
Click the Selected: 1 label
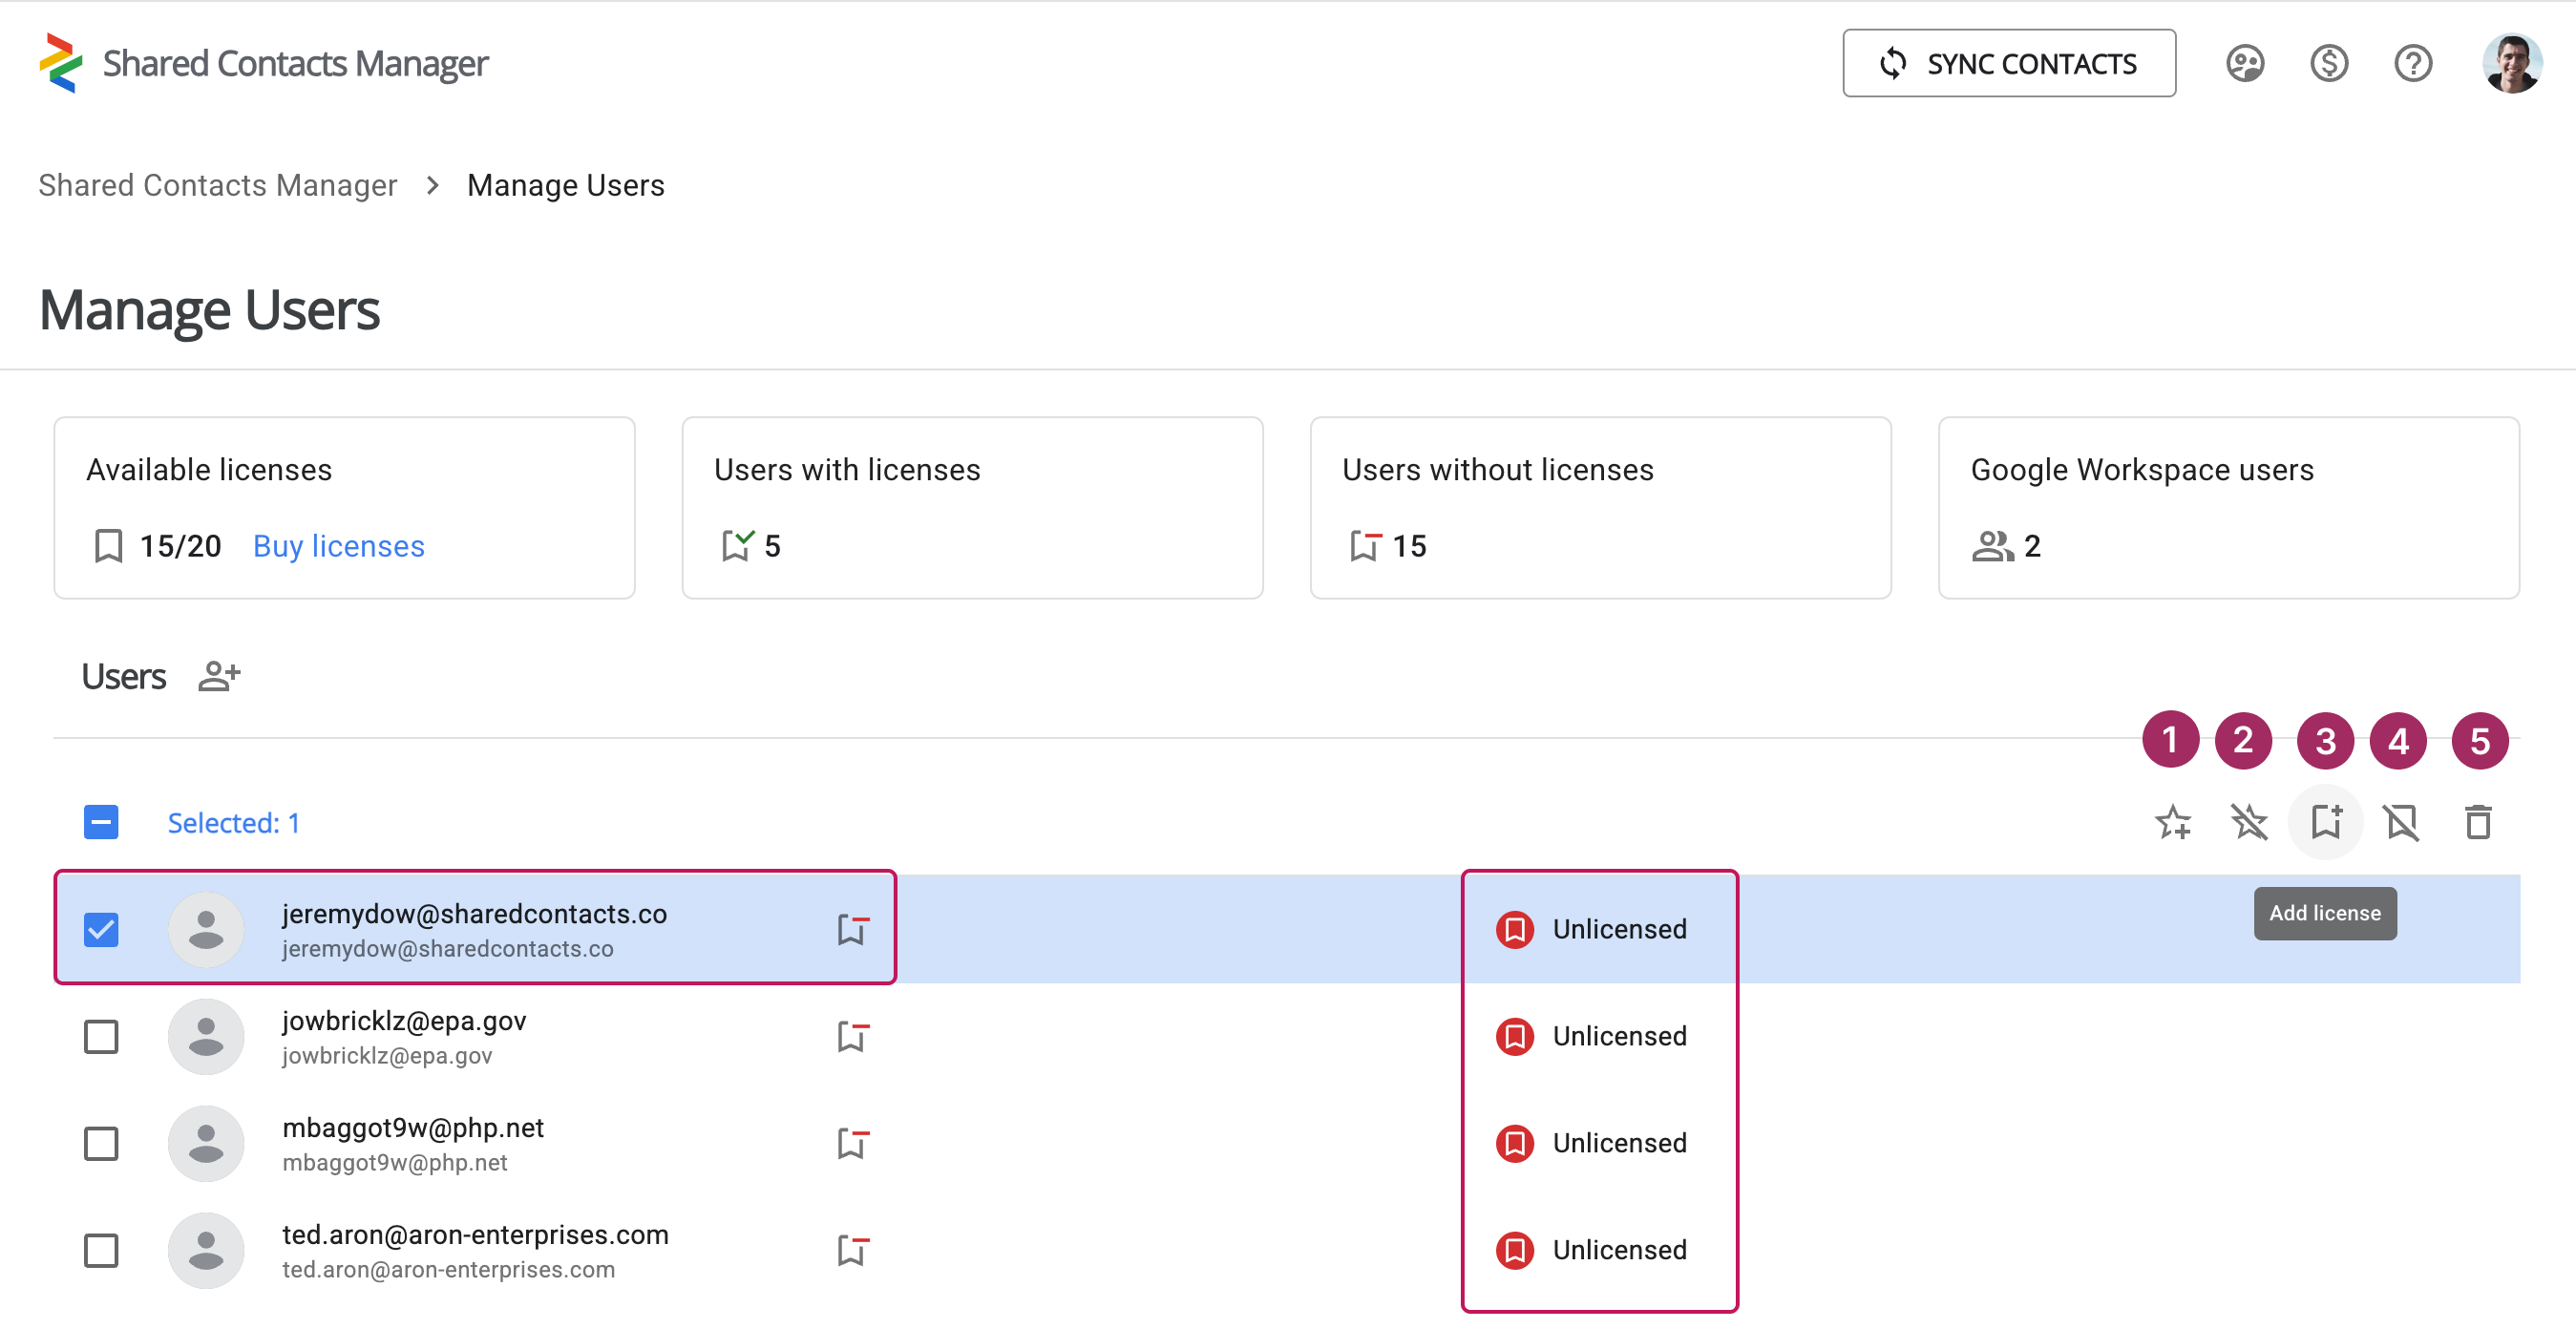[x=233, y=823]
